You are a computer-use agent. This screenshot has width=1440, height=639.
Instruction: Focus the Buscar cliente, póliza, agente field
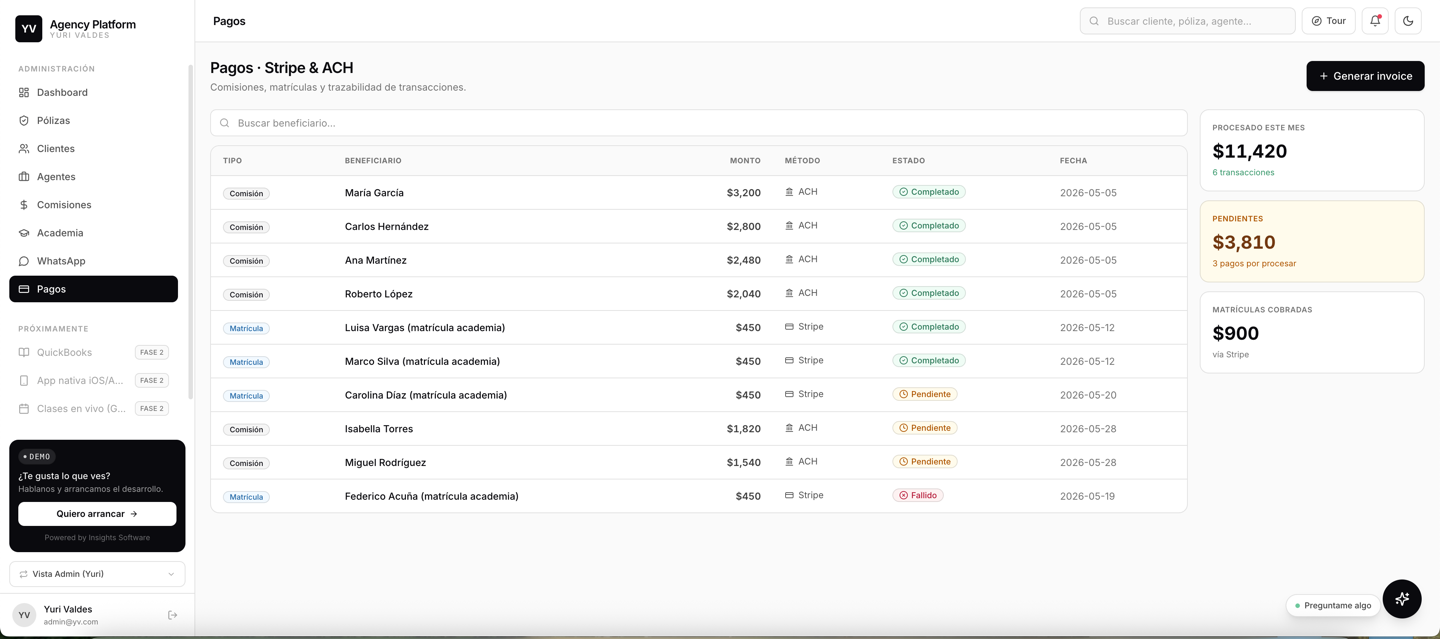pos(1187,21)
